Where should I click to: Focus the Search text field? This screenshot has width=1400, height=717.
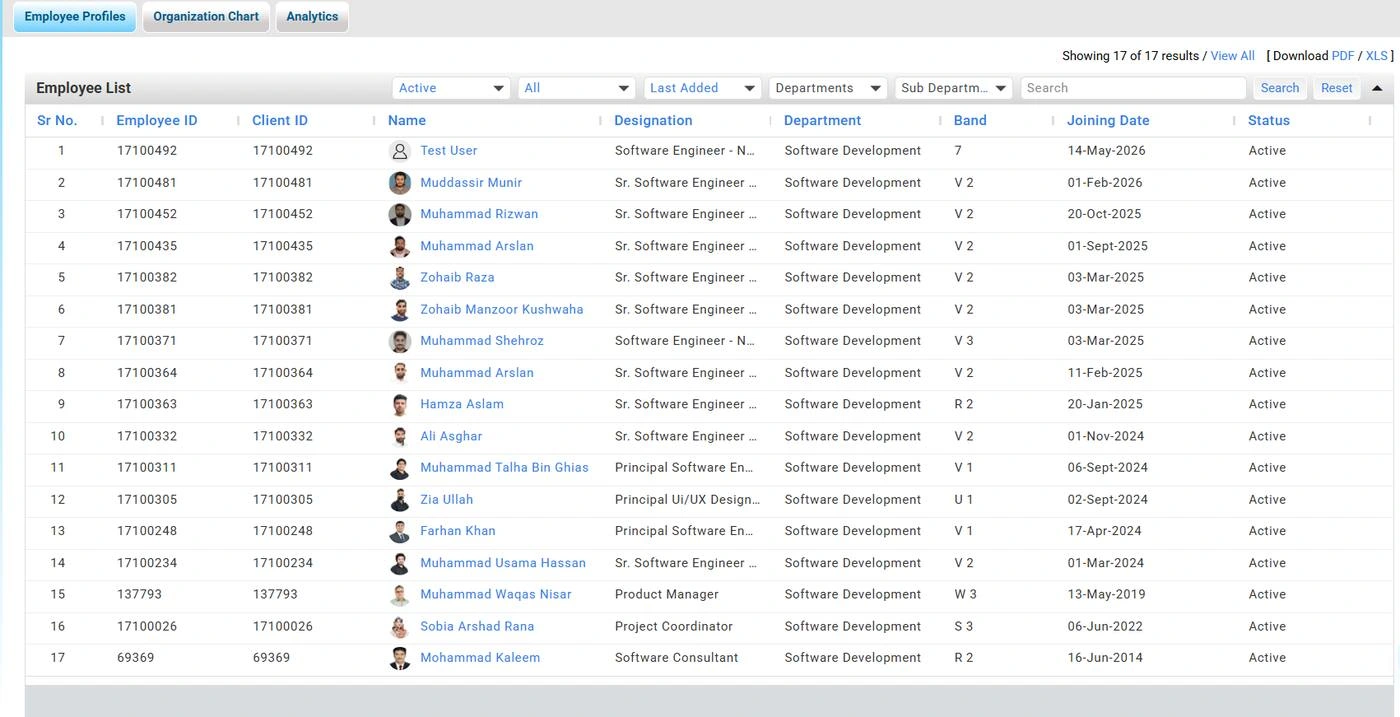(x=1132, y=88)
